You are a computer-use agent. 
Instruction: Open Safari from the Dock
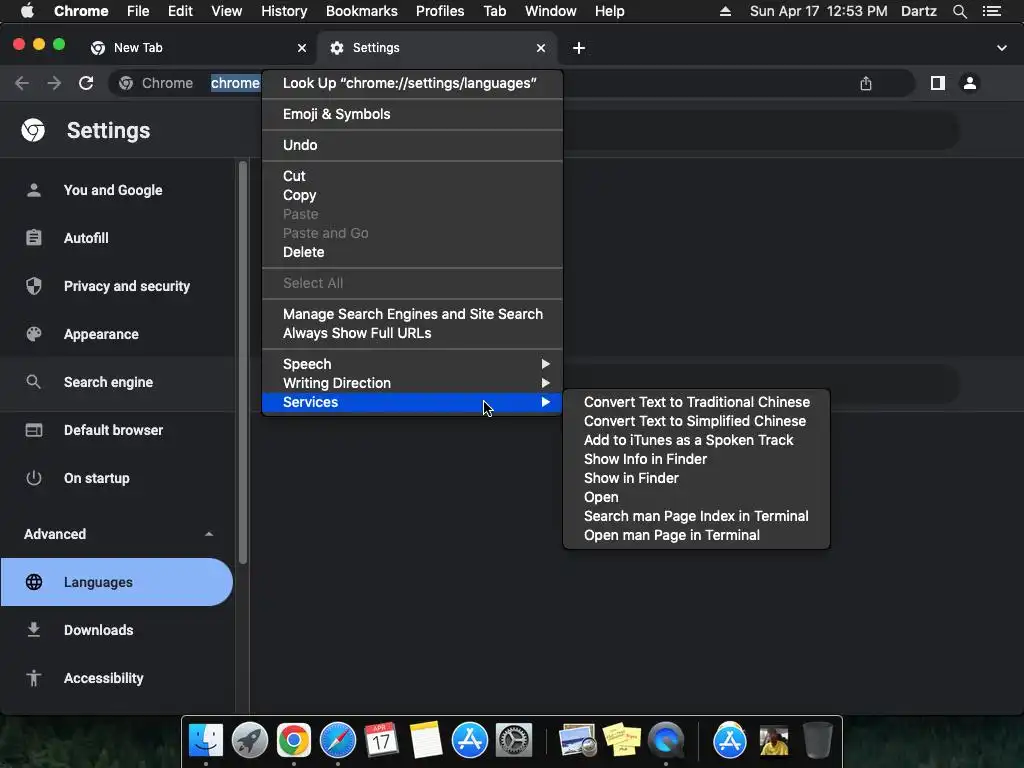(x=338, y=741)
